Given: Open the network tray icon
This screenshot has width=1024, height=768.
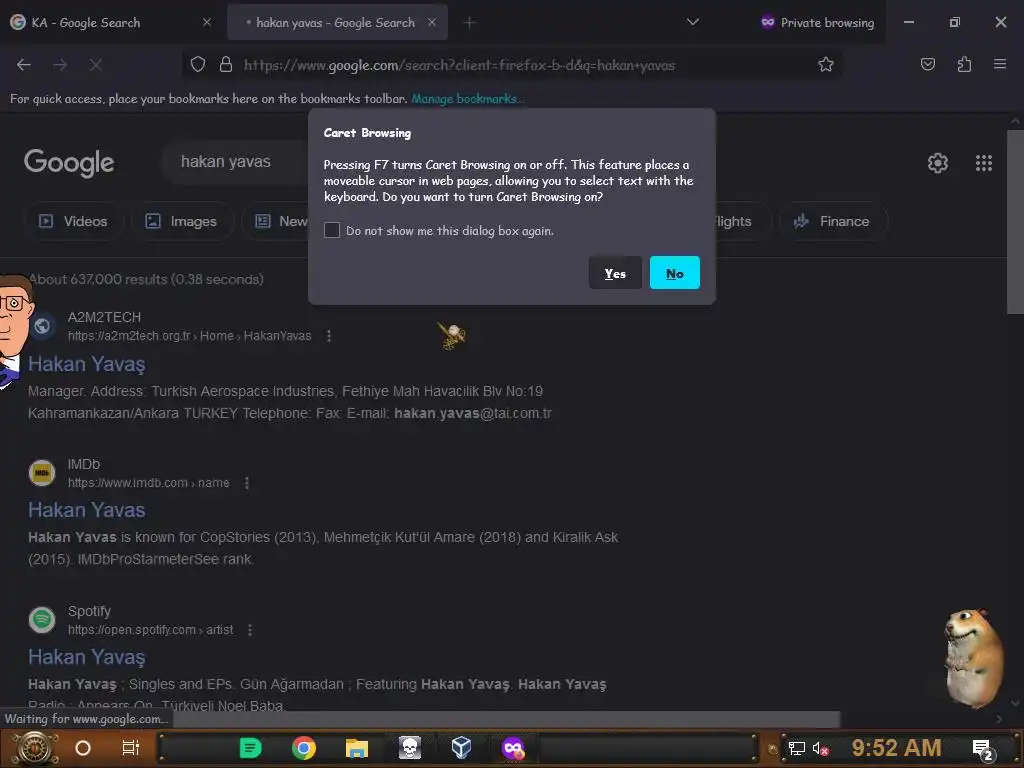Looking at the screenshot, I should 796,748.
